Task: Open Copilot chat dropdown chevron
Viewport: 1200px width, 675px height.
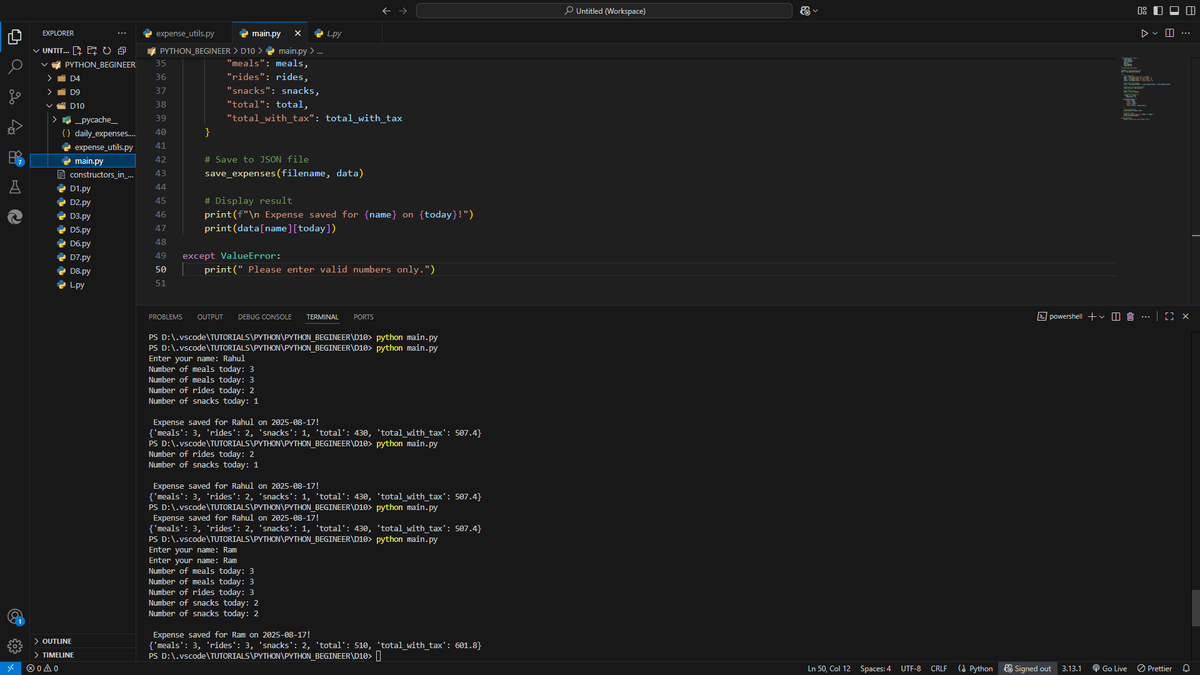Action: [x=816, y=11]
